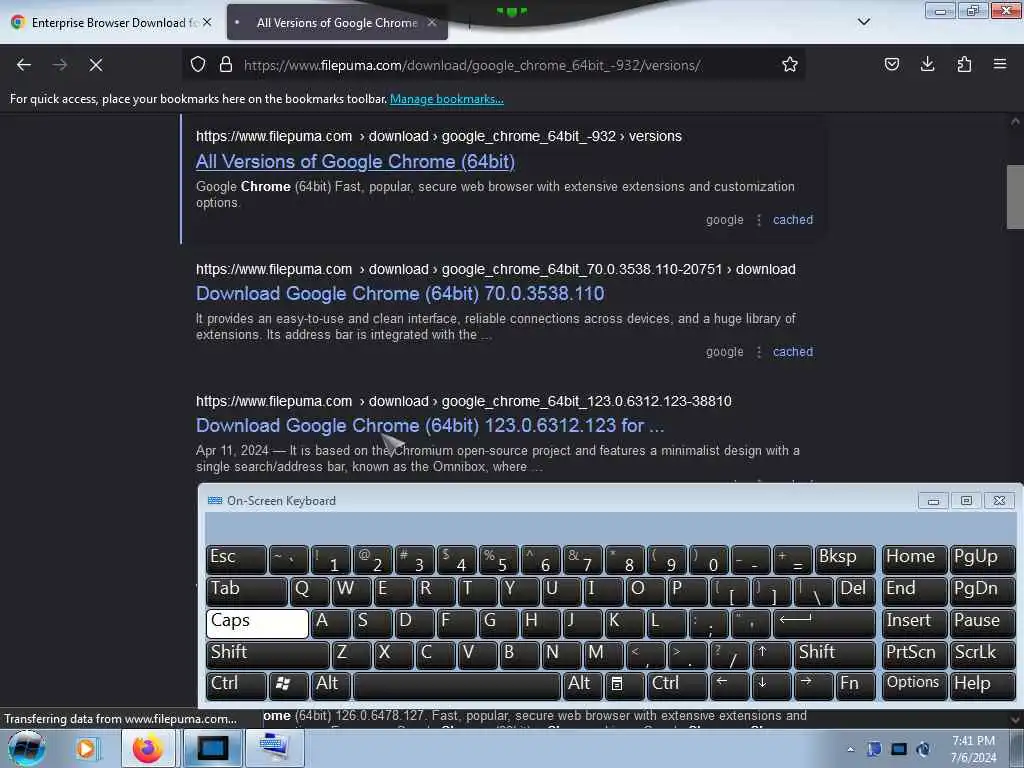The image size is (1024, 768).
Task: Toggle right Shift on On-Screen Keyboard
Action: click(836, 654)
